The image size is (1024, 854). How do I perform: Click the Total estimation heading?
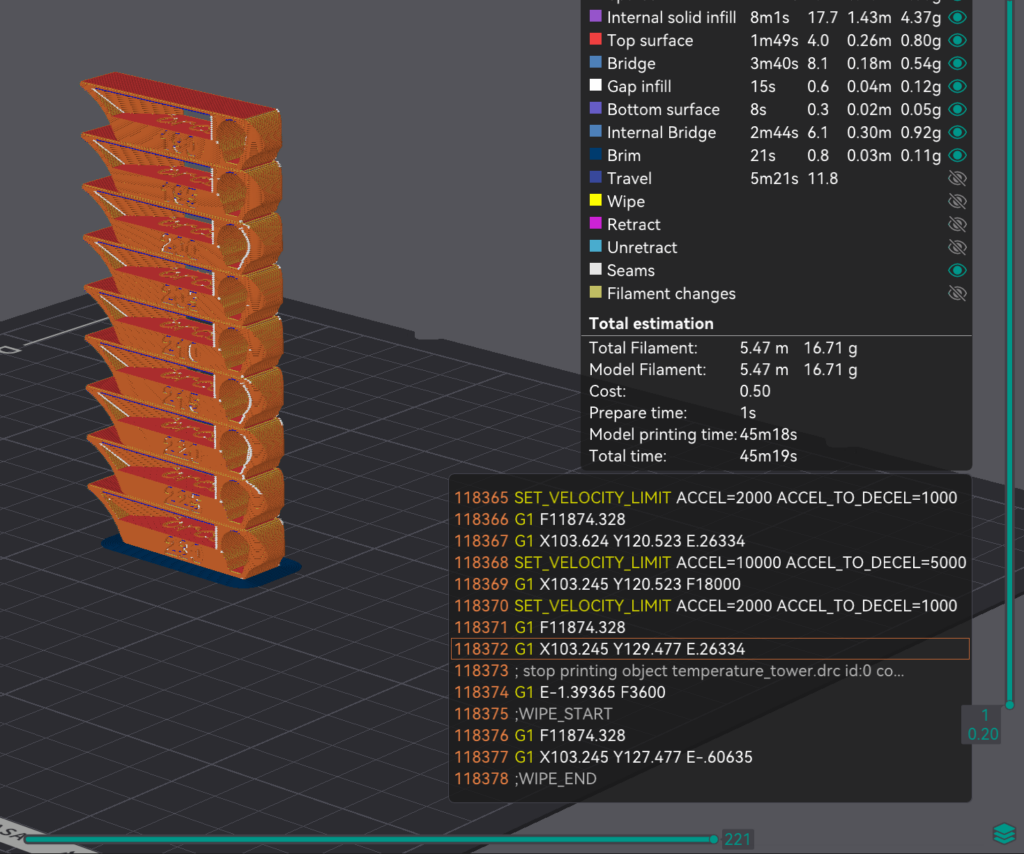[x=651, y=323]
